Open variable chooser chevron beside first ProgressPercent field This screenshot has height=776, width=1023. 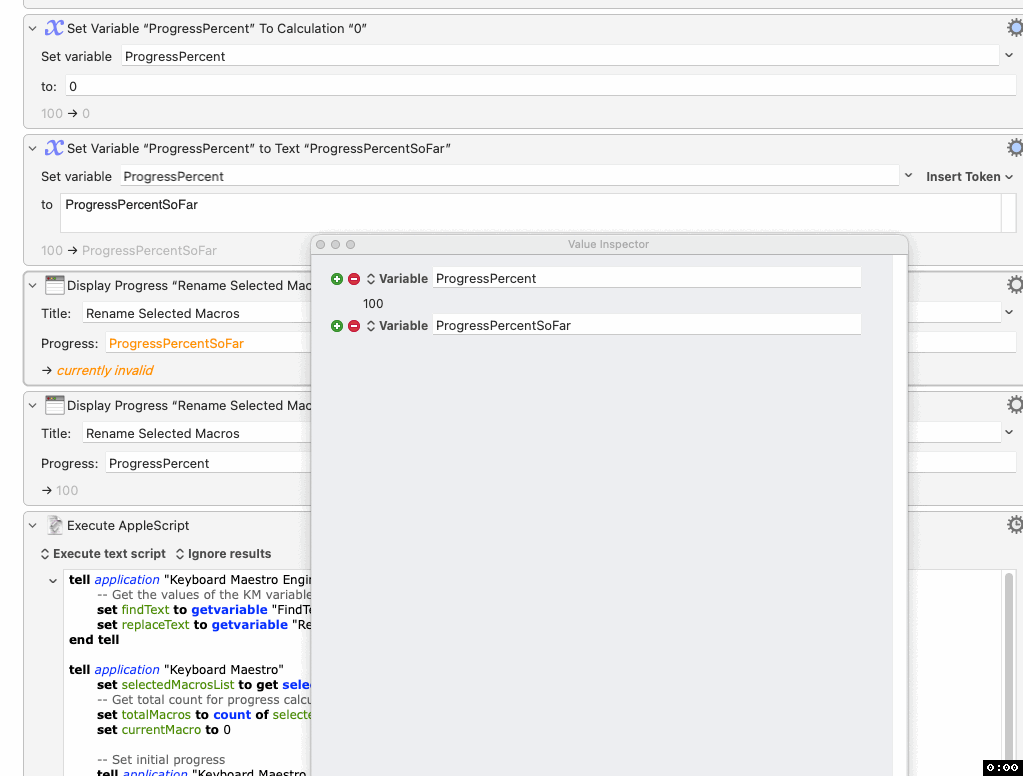[1009, 55]
